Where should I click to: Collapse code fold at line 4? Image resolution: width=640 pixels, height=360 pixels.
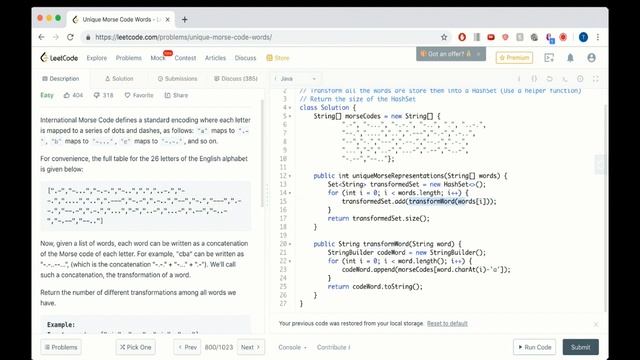tap(290, 108)
